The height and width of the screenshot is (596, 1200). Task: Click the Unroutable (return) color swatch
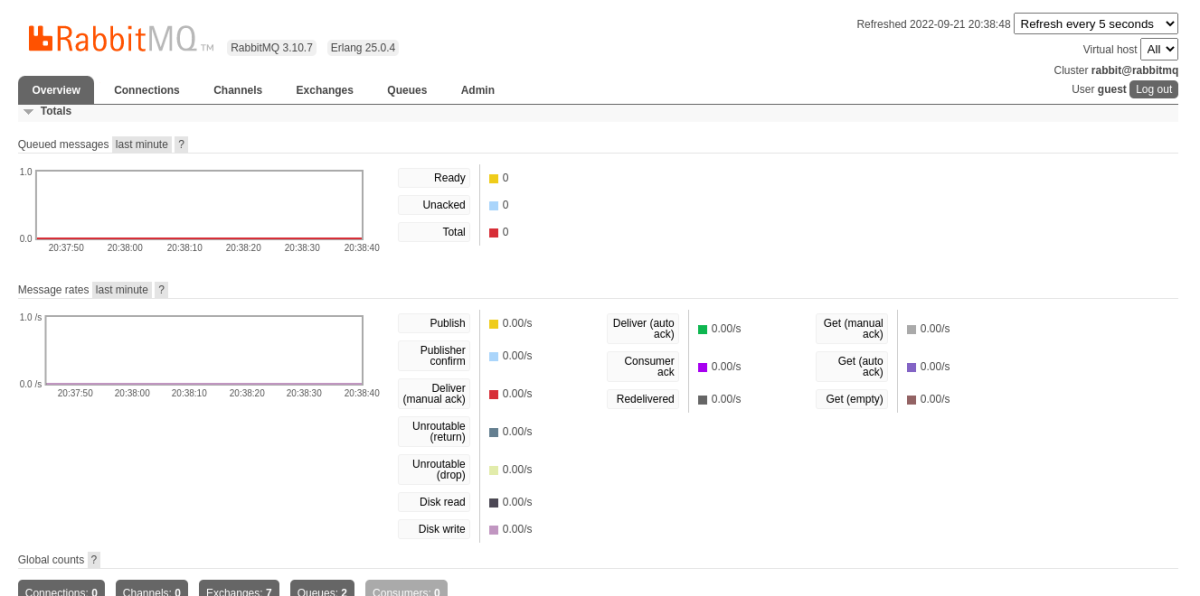(x=494, y=432)
